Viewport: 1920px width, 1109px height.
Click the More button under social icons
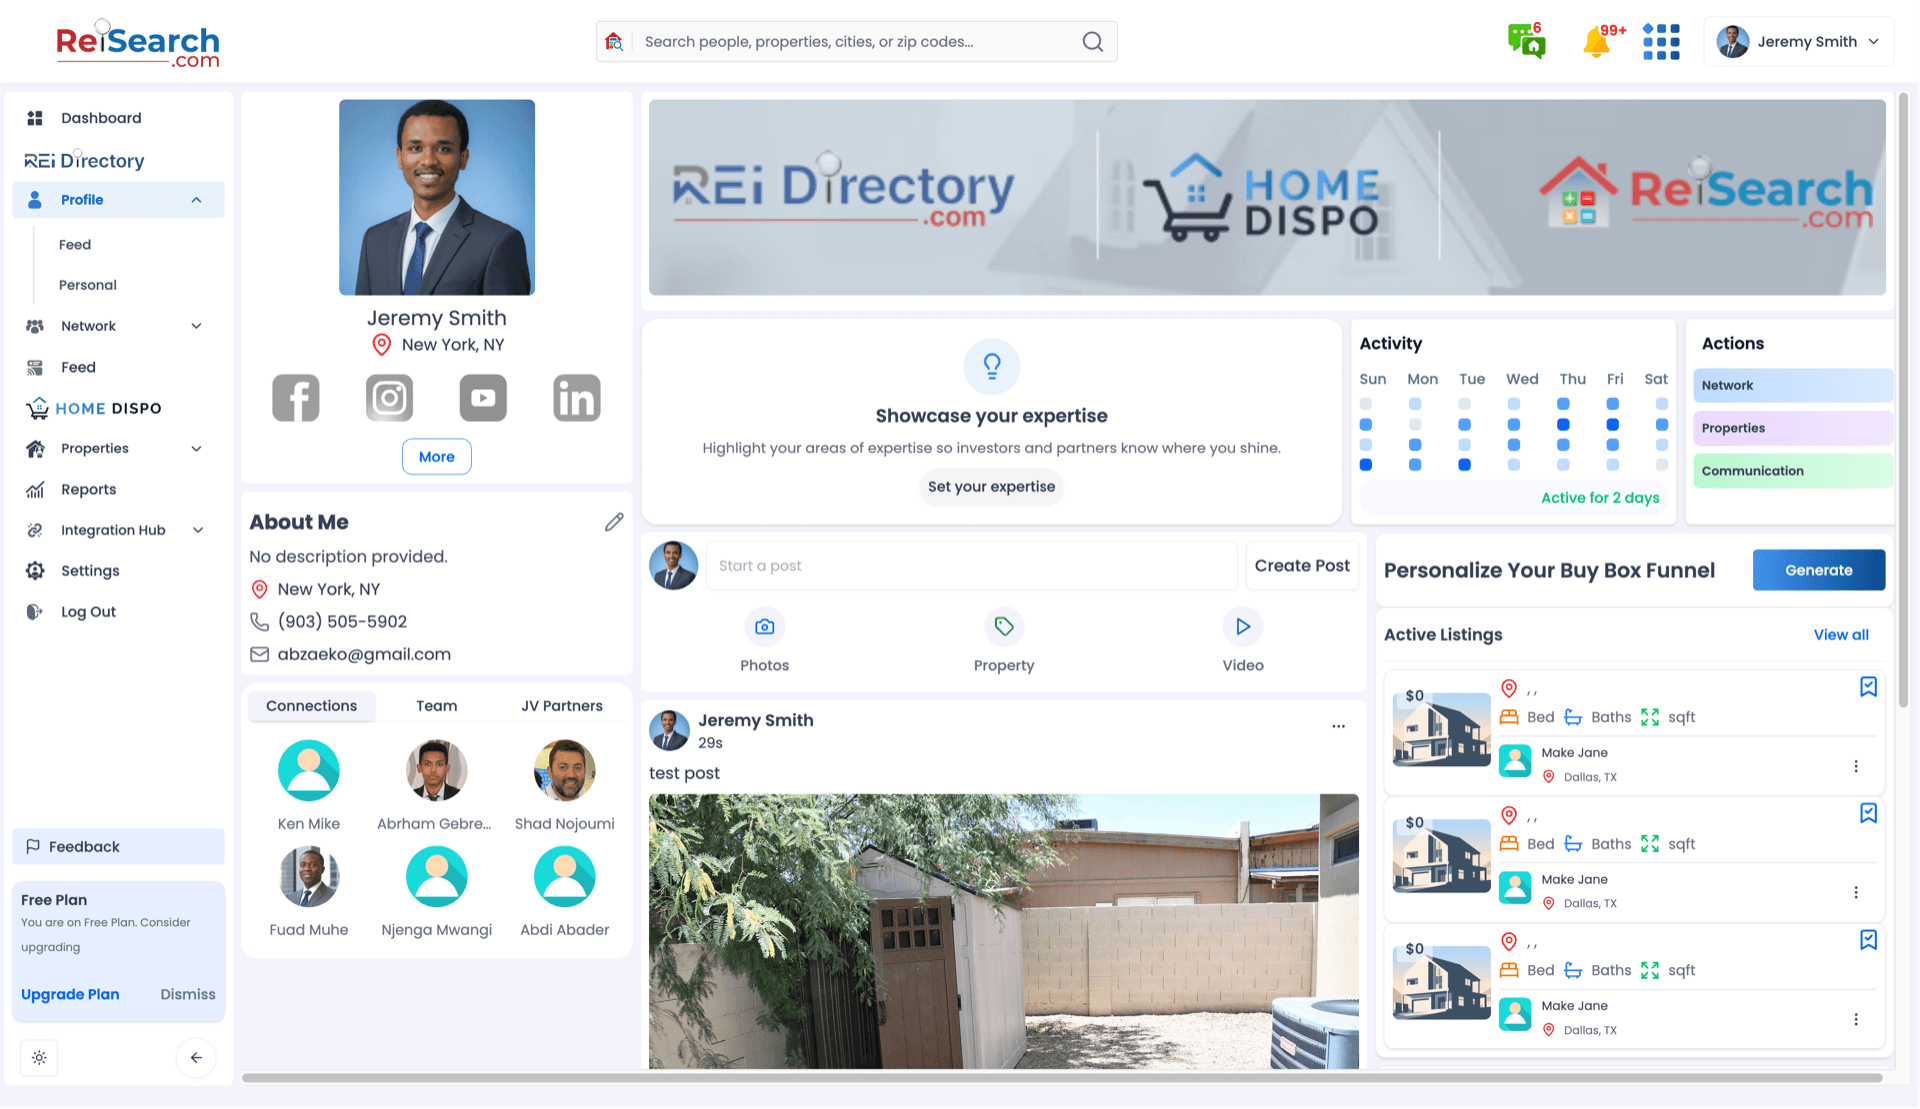click(x=436, y=457)
